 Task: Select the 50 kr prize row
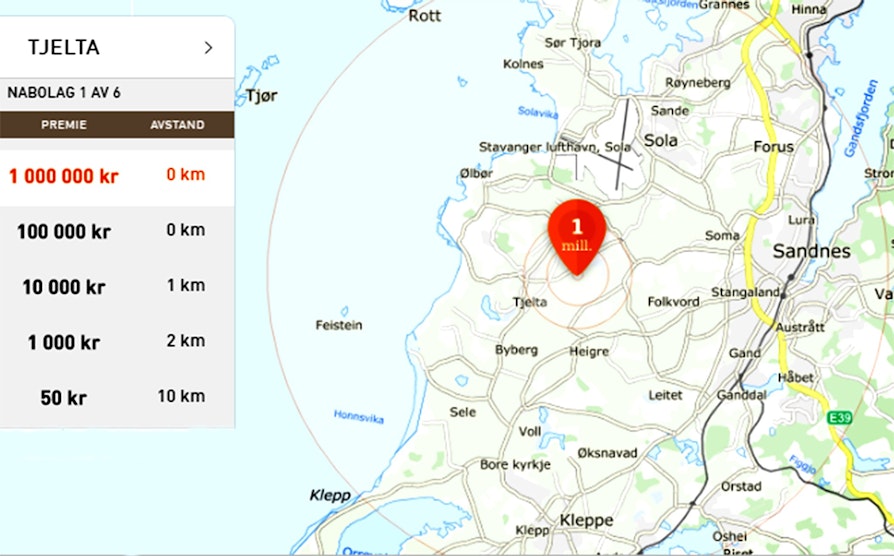click(x=117, y=397)
